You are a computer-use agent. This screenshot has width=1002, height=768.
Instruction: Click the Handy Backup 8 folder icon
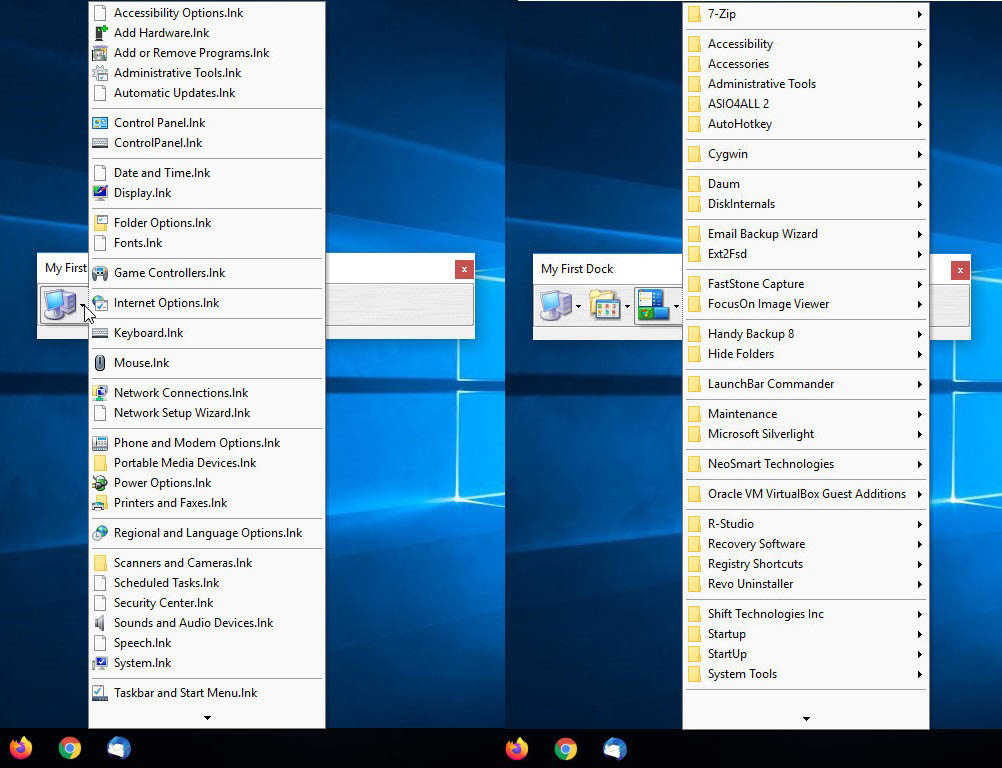click(x=695, y=334)
